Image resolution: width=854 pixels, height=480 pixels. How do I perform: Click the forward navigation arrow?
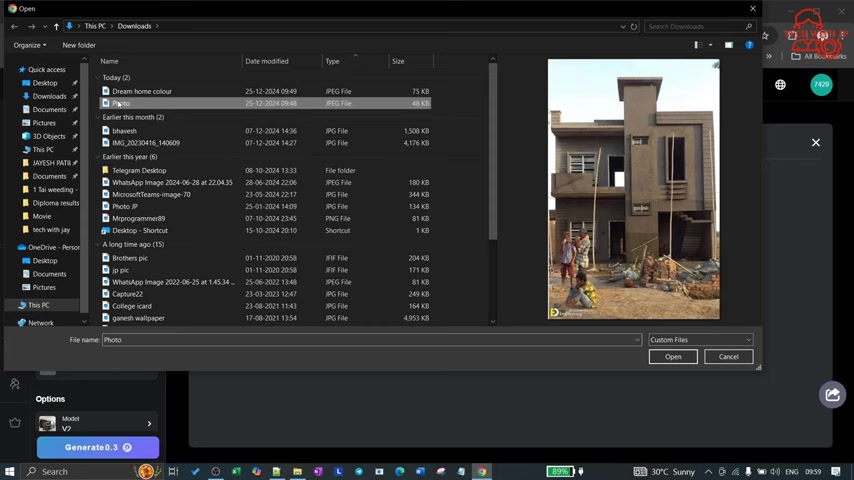coord(31,26)
